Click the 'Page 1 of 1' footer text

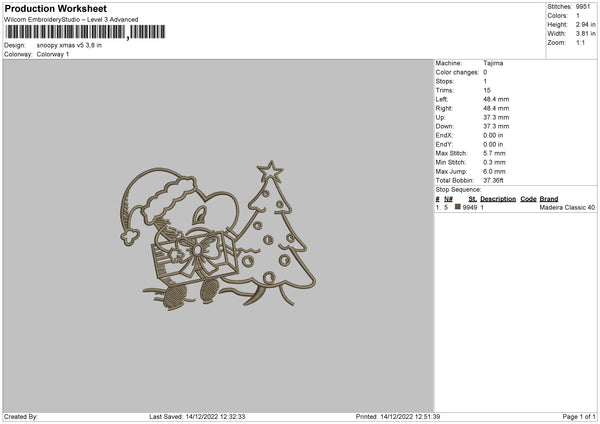tap(579, 417)
